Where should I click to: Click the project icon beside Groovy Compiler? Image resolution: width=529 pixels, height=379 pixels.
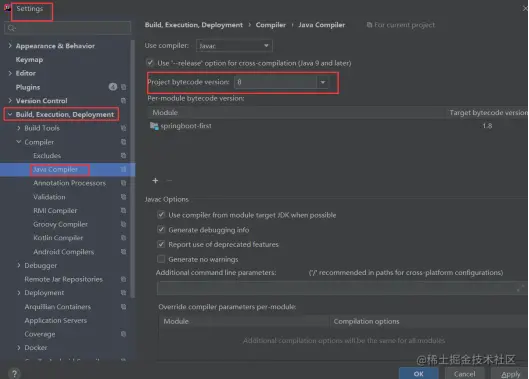tap(123, 224)
